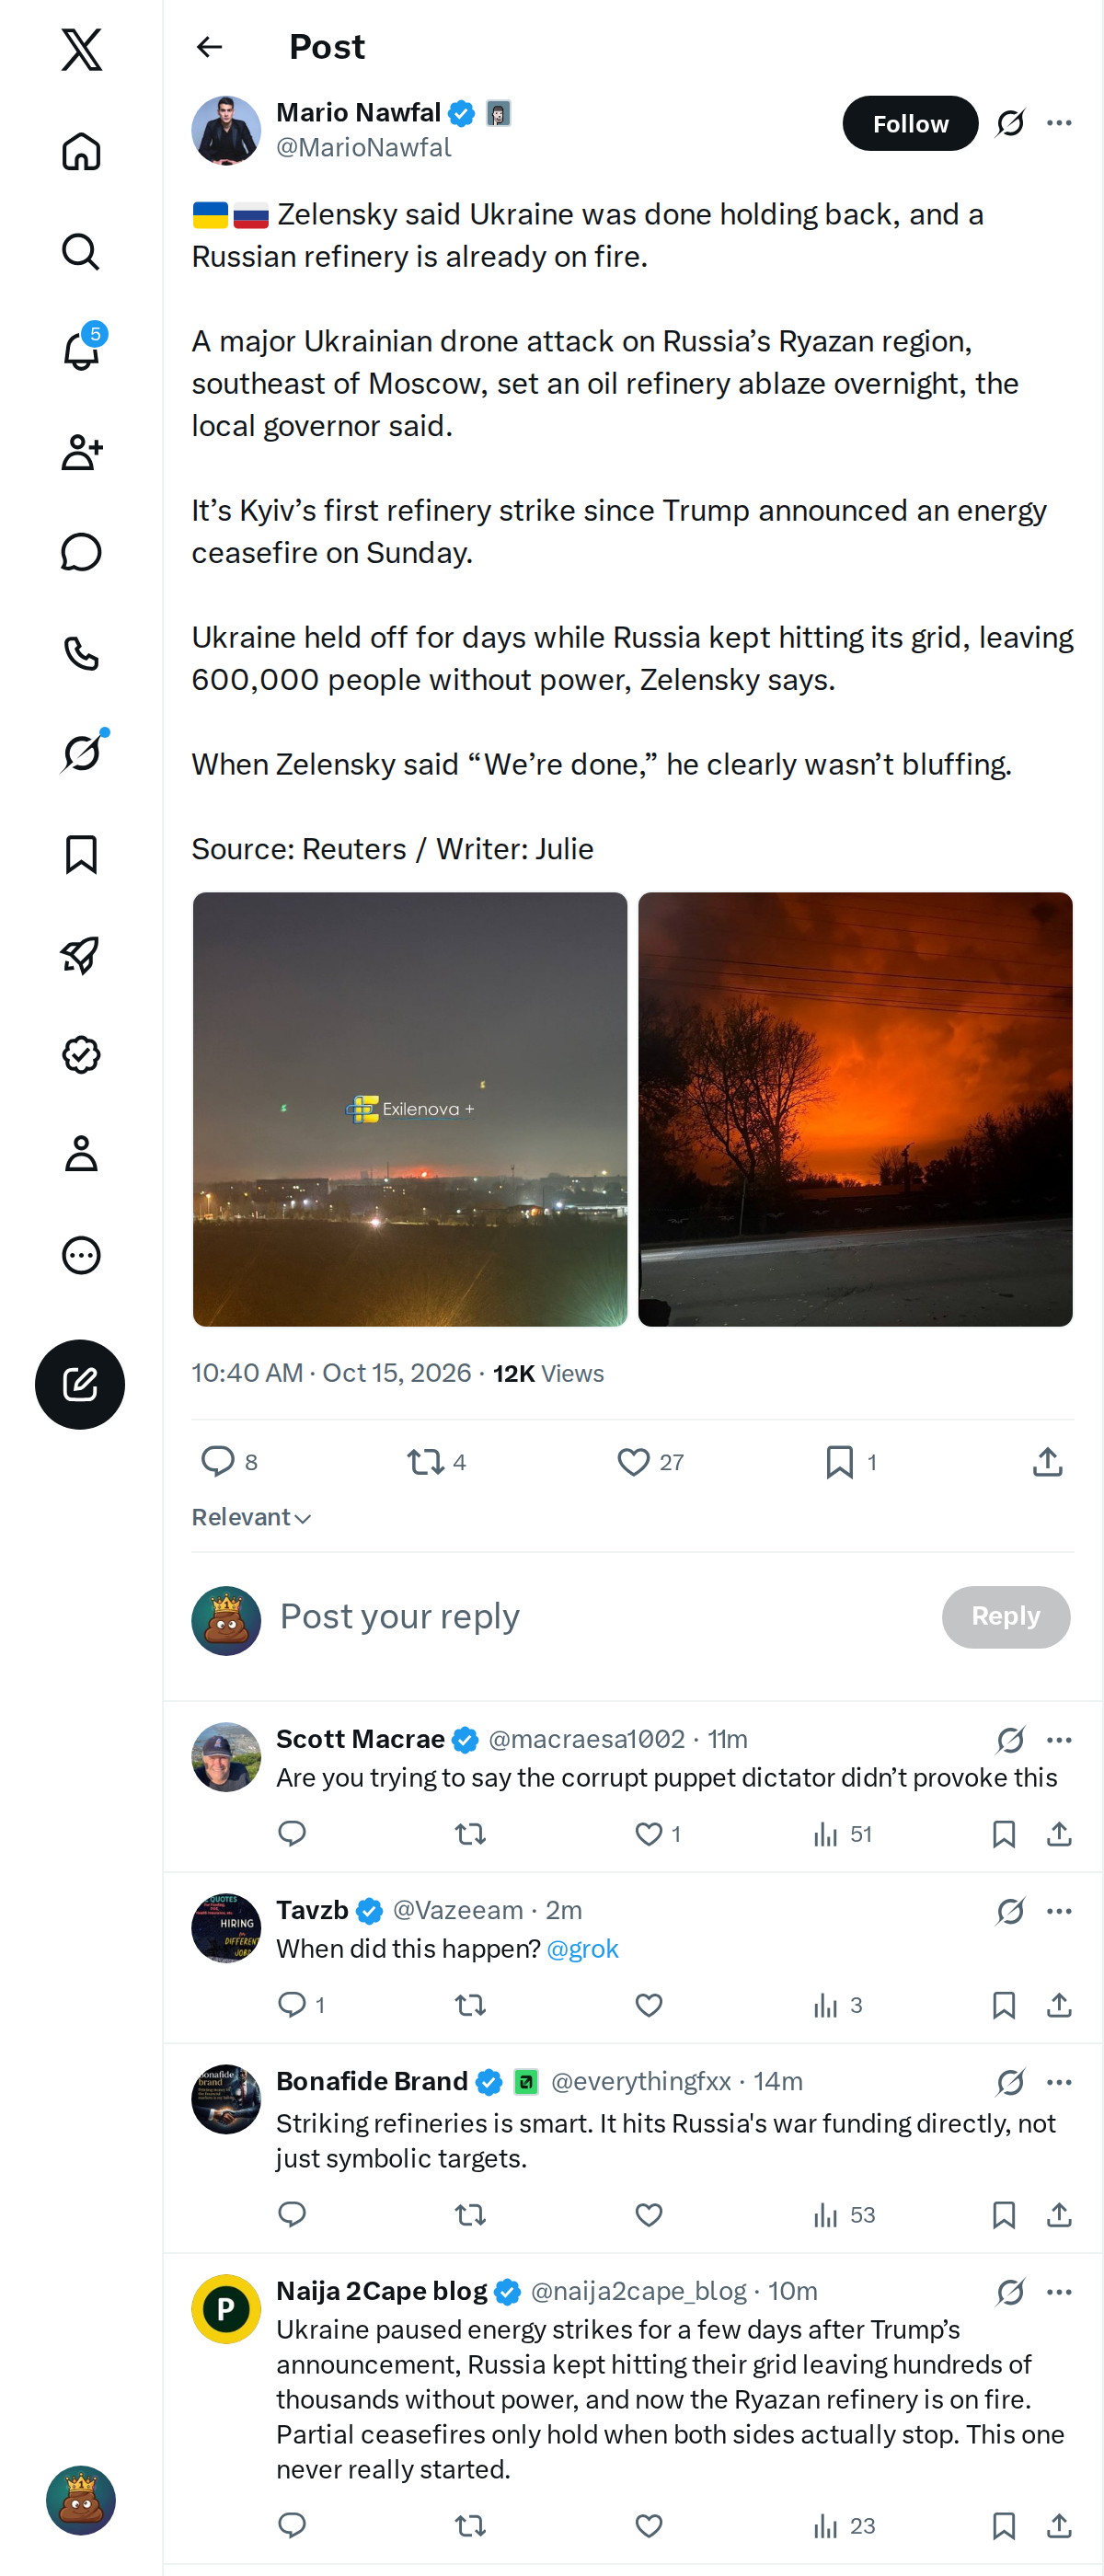Open the sidebar More menu

click(81, 1254)
